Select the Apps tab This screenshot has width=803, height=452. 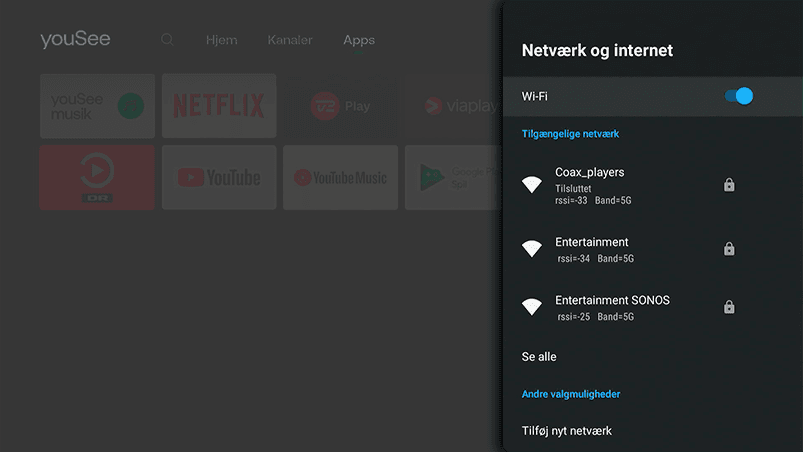[x=358, y=40]
